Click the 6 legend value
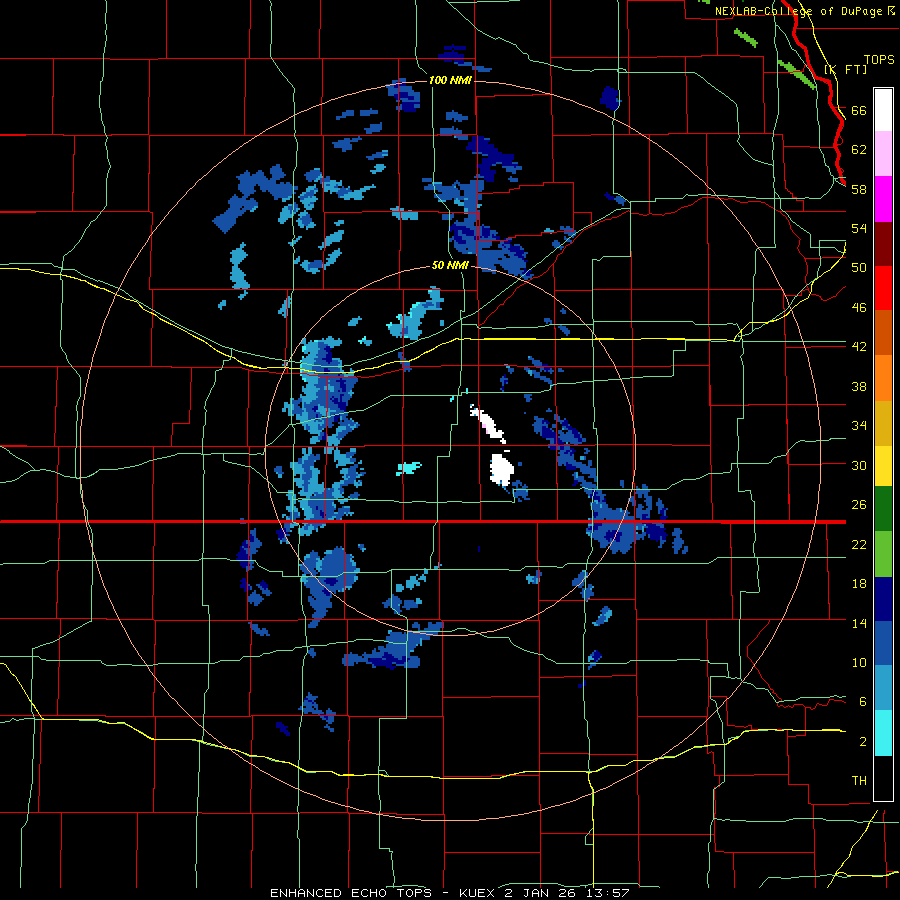Viewport: 900px width, 900px height. point(863,702)
